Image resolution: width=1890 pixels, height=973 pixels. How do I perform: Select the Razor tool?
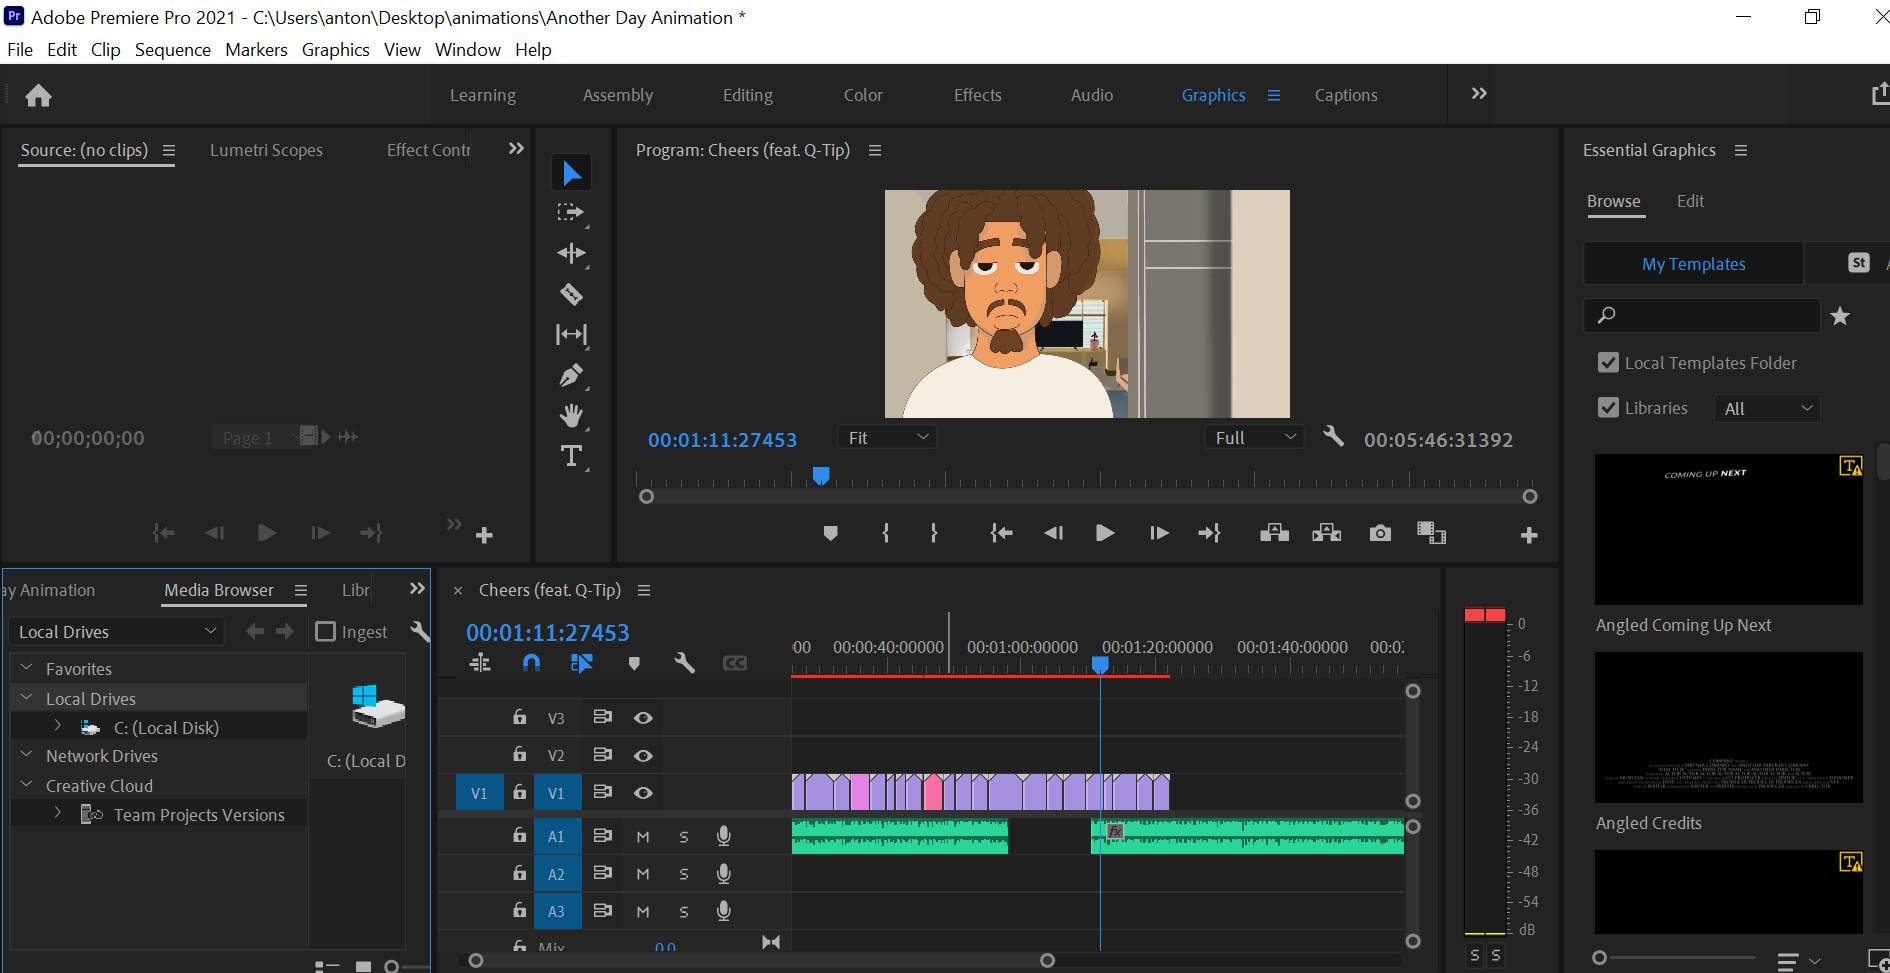tap(571, 294)
